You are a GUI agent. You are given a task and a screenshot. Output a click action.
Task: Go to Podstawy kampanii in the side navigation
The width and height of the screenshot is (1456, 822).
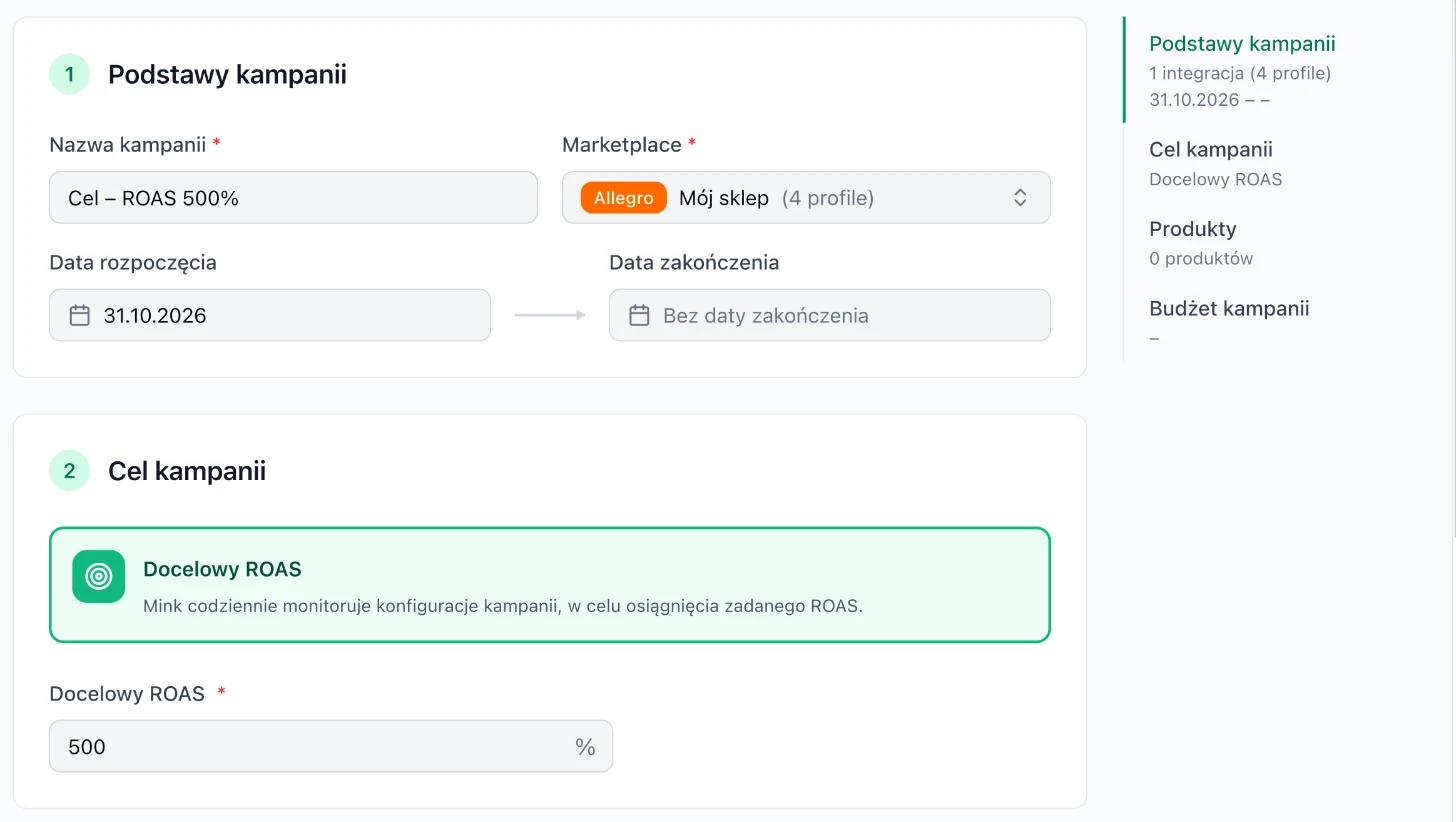pos(1242,44)
